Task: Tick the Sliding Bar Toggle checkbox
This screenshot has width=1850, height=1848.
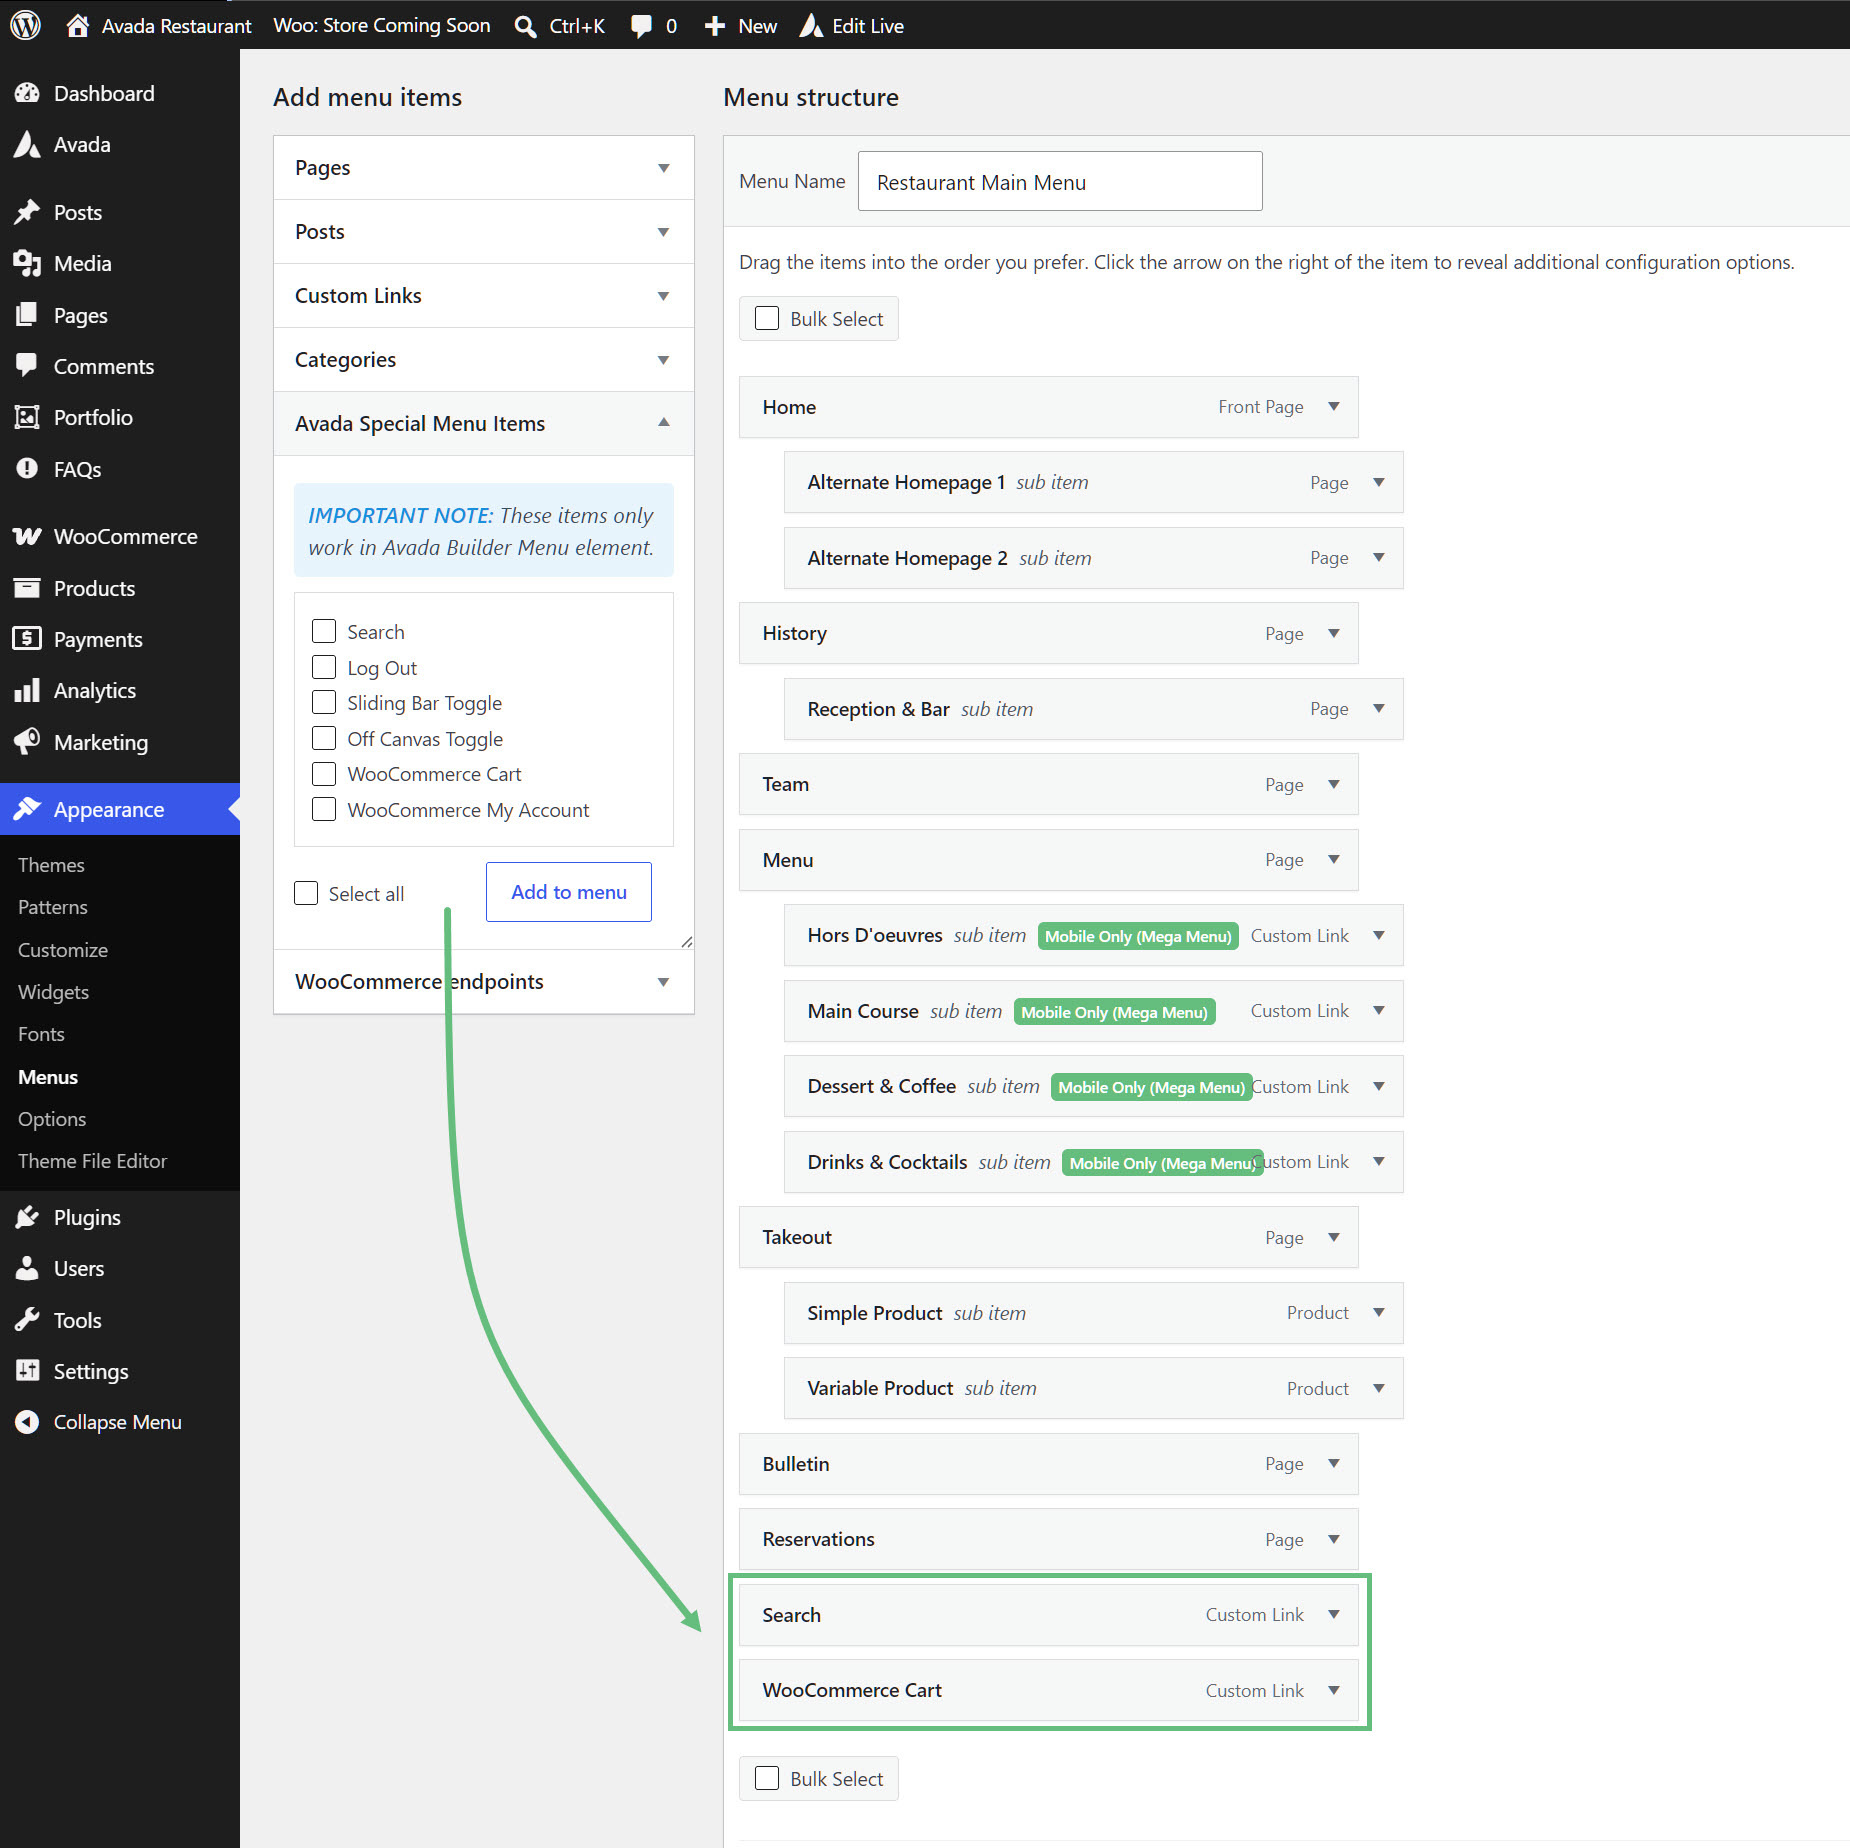Action: 324,702
